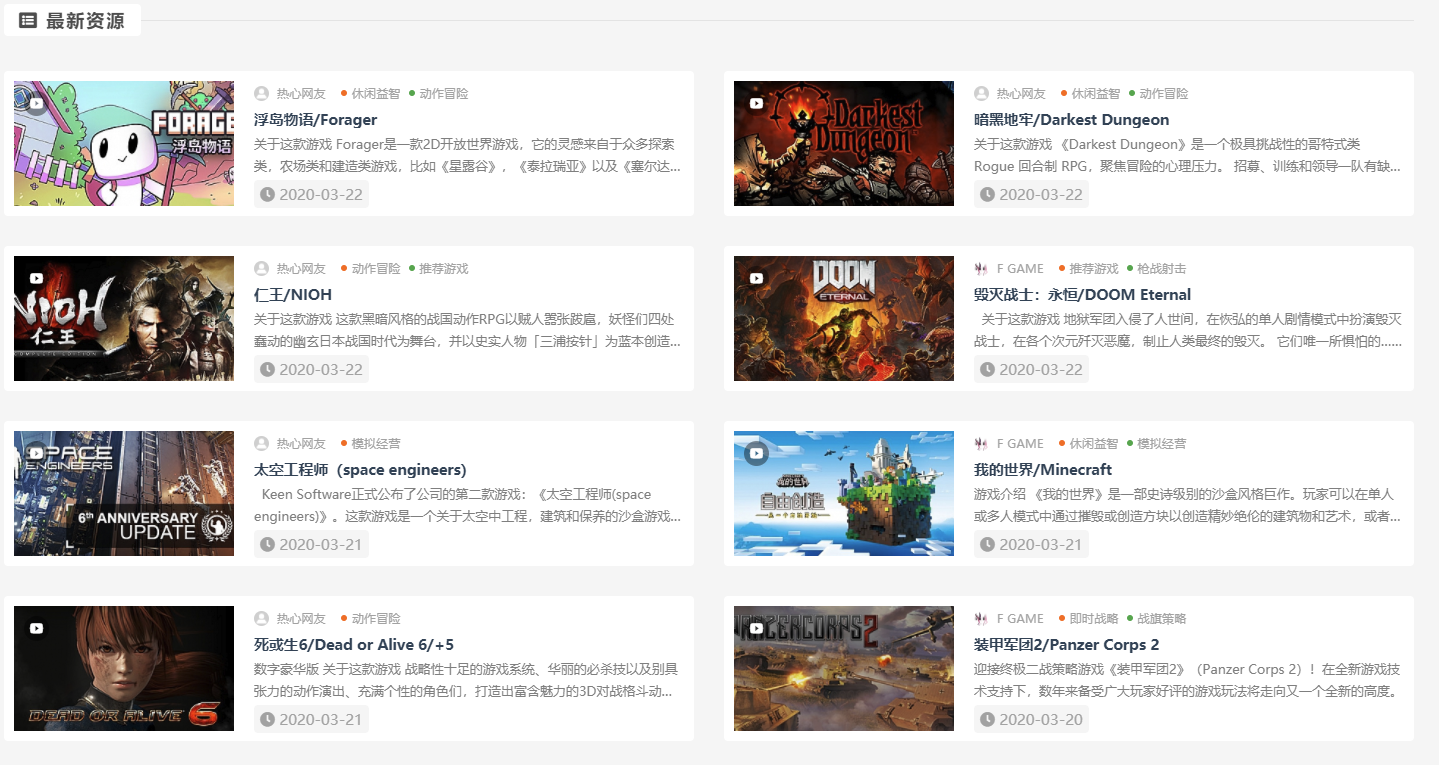Select 模拟经营 tag in the 太空工程师 card
Screen dimensions: 1439x765
pyautogui.click(x=375, y=444)
